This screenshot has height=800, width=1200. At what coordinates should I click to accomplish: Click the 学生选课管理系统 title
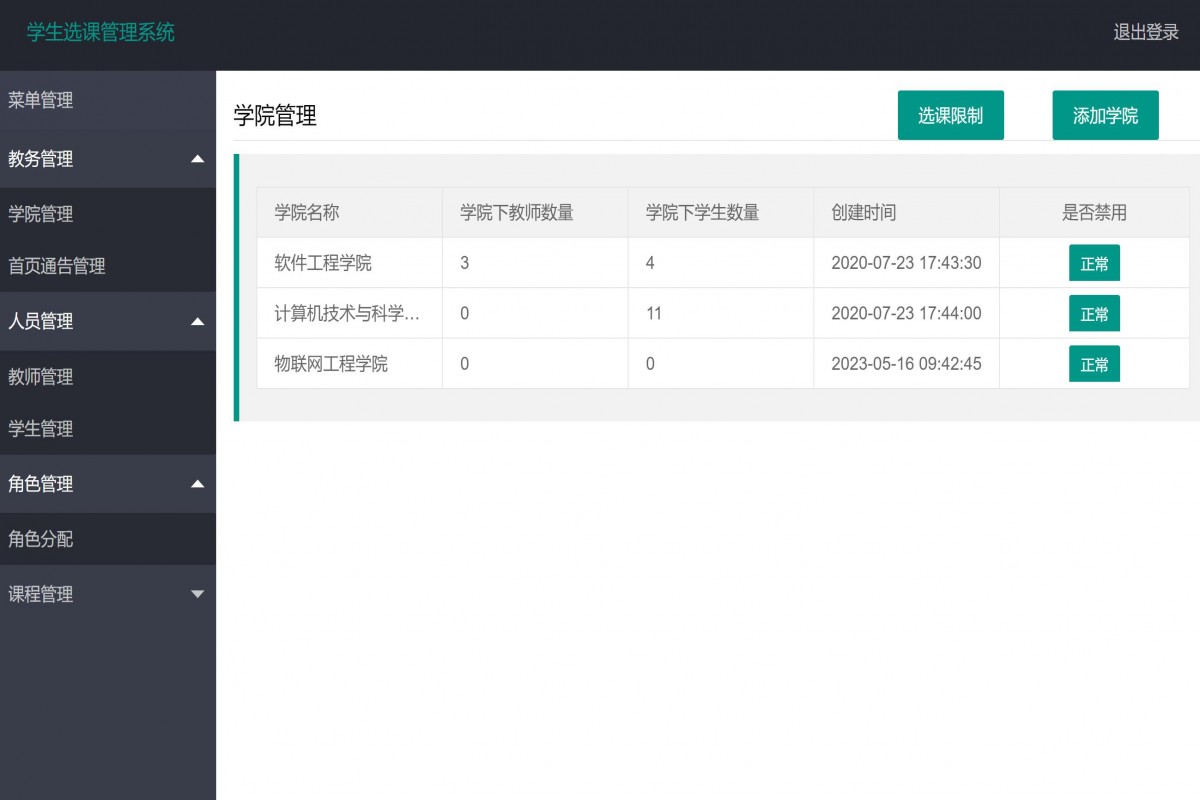pos(102,33)
